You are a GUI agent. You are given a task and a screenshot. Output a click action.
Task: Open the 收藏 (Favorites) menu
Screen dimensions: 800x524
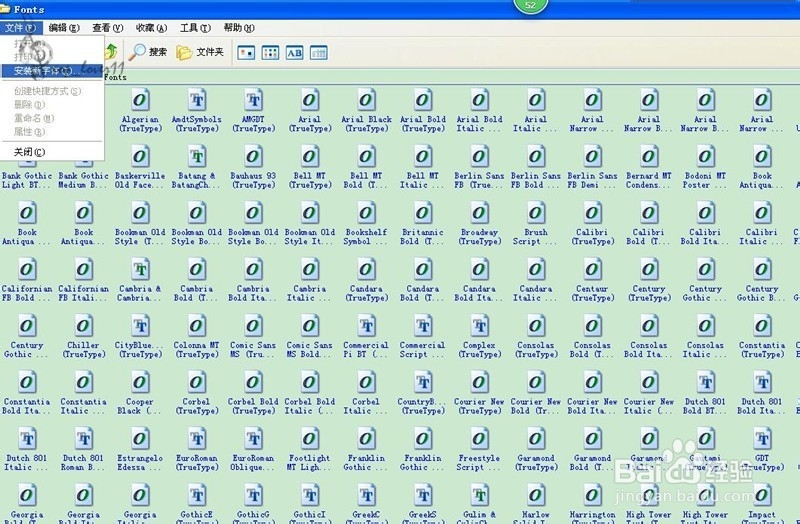click(152, 28)
